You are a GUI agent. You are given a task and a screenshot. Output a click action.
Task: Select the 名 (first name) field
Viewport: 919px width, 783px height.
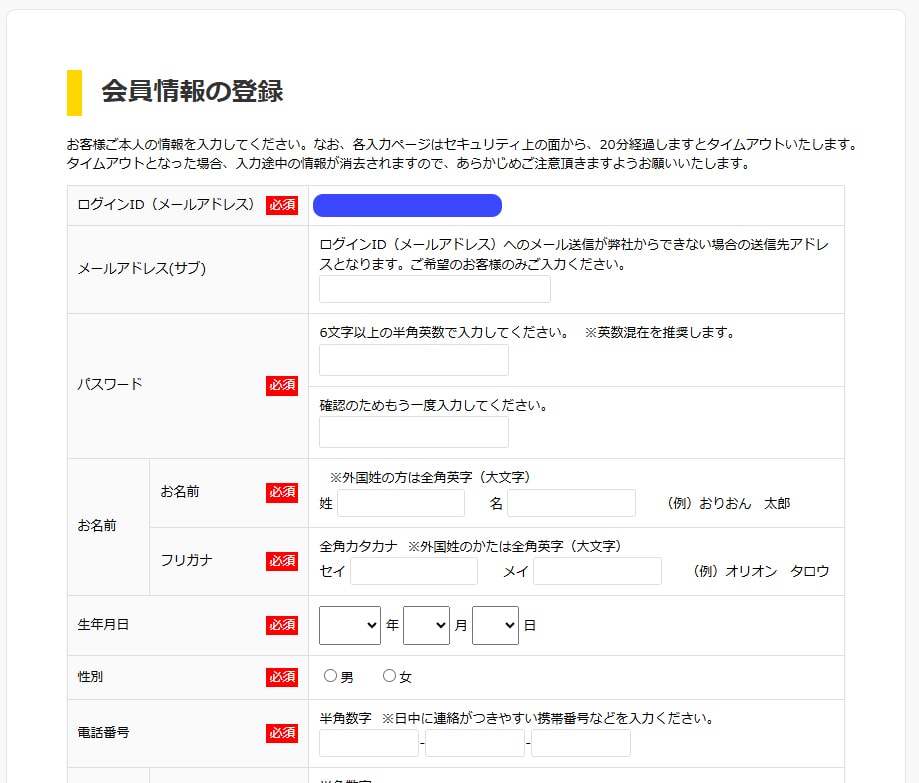[571, 503]
